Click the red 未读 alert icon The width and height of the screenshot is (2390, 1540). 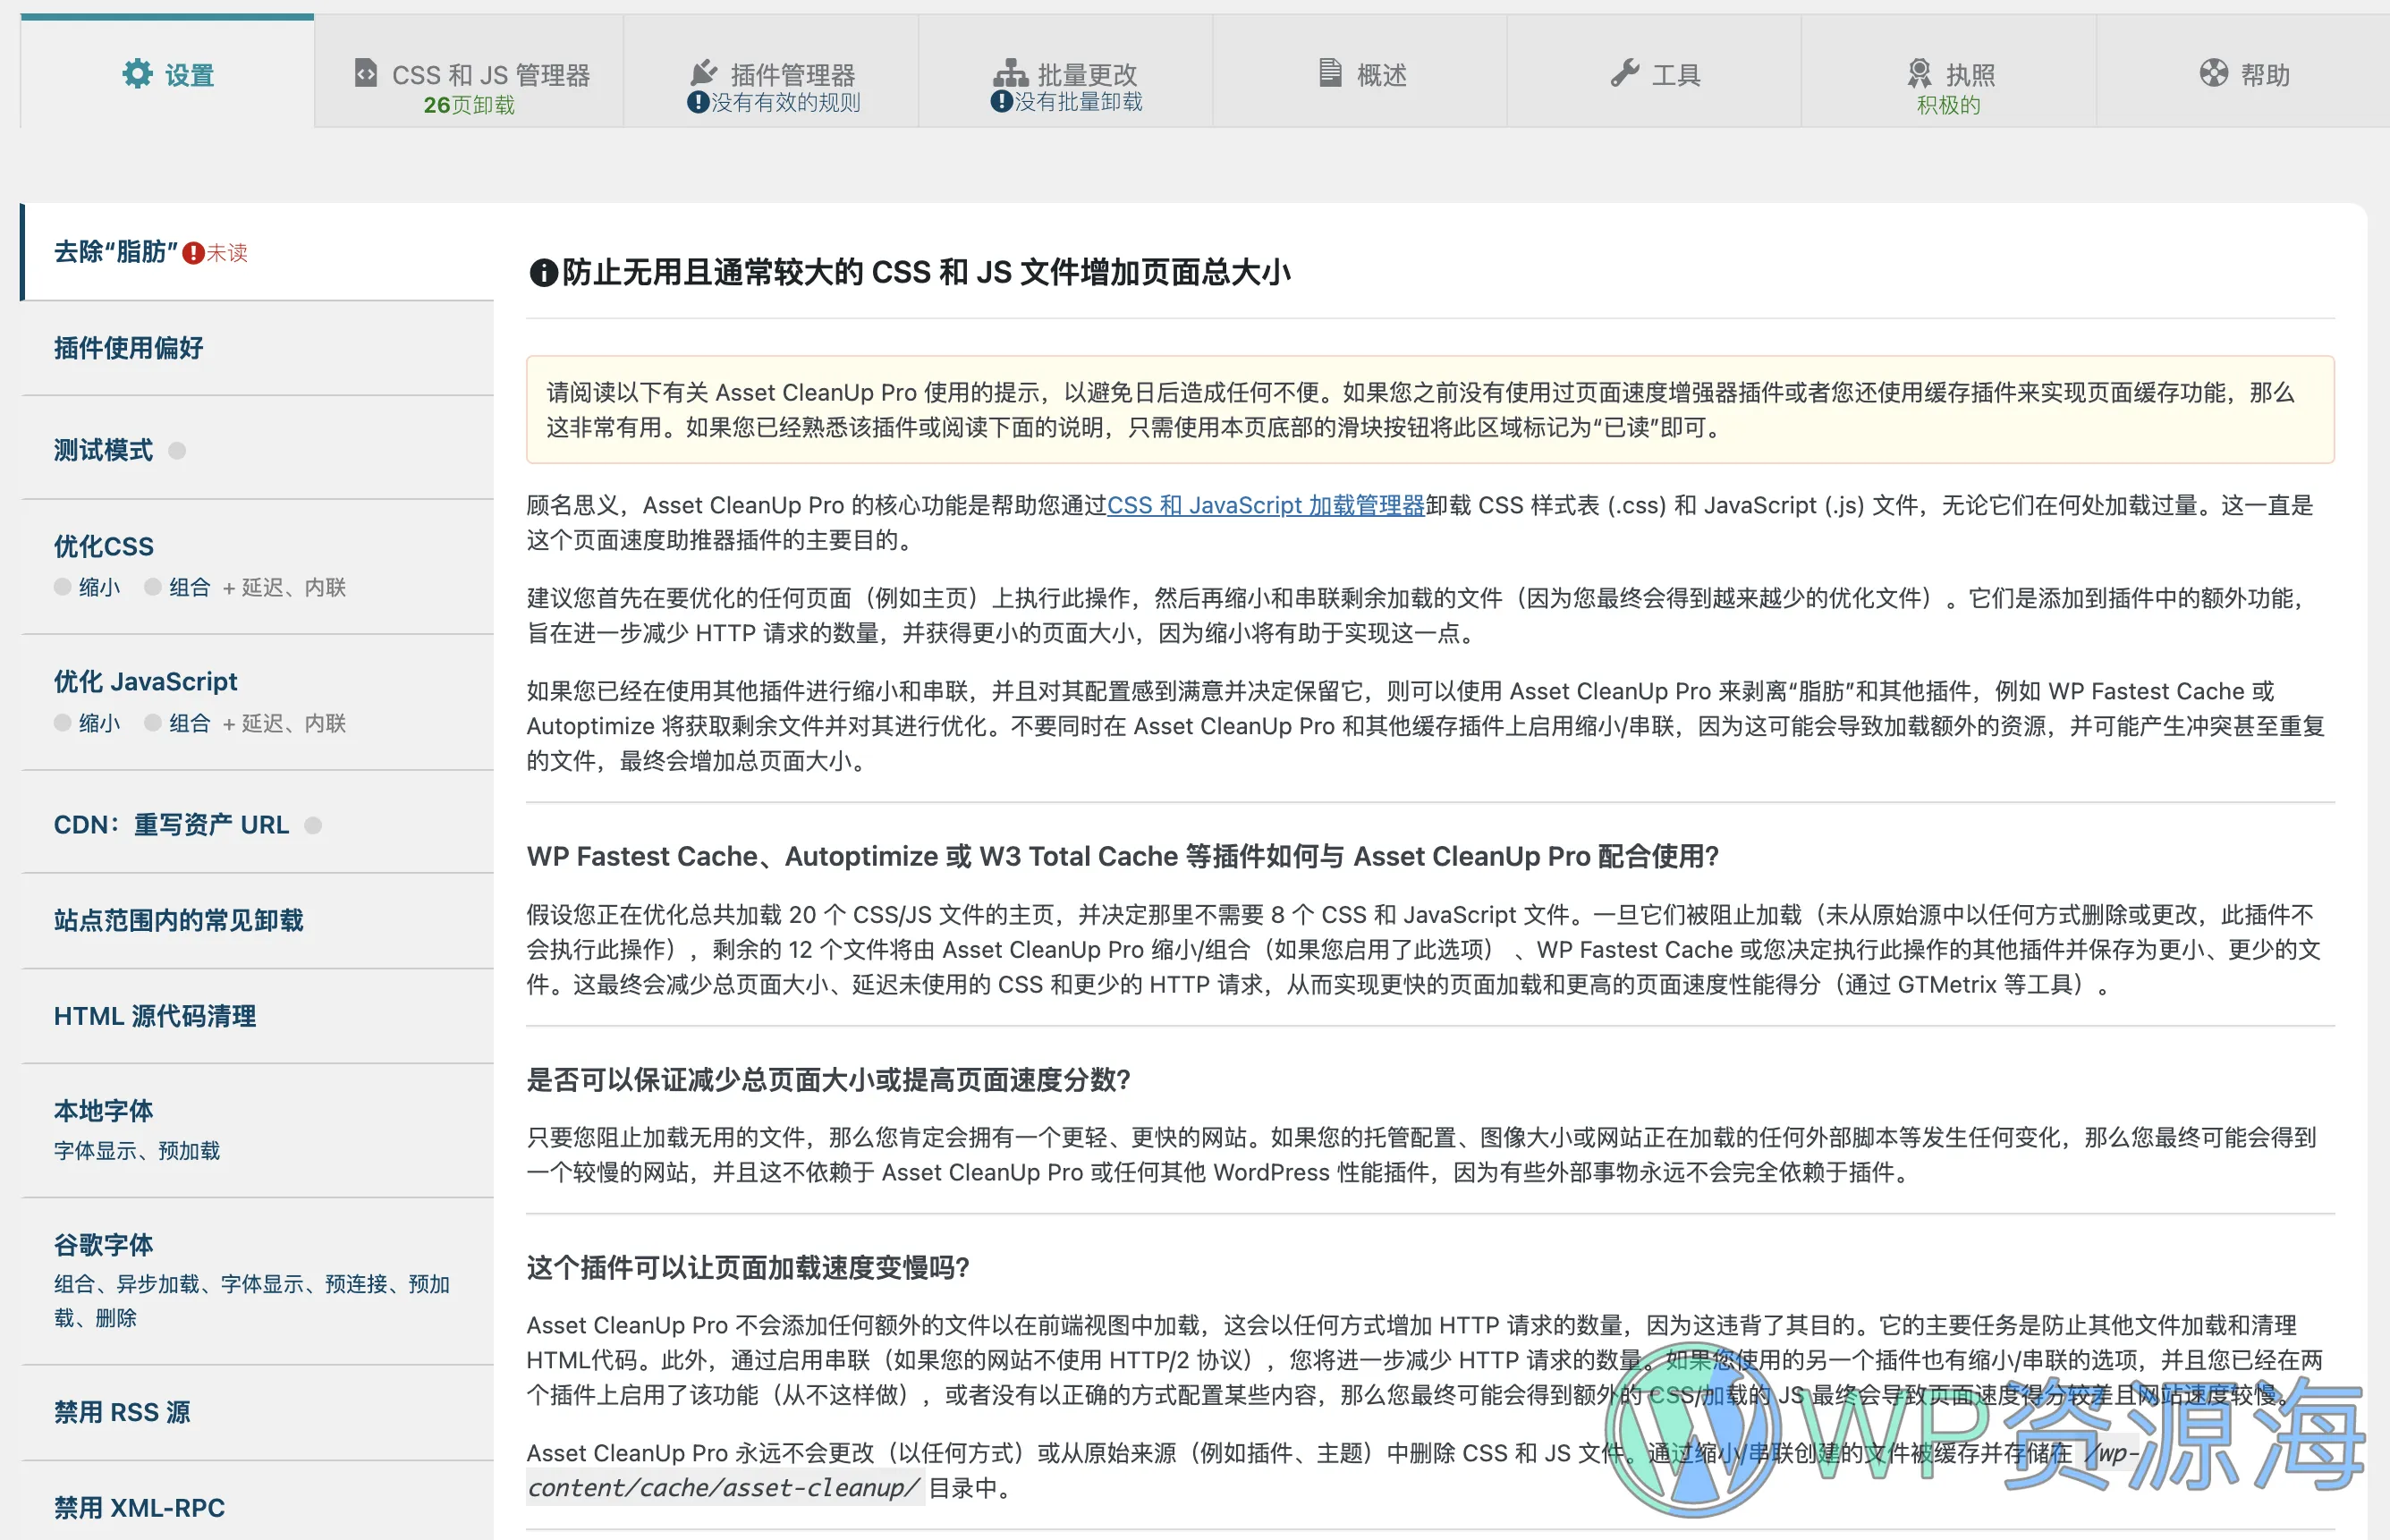coord(193,253)
